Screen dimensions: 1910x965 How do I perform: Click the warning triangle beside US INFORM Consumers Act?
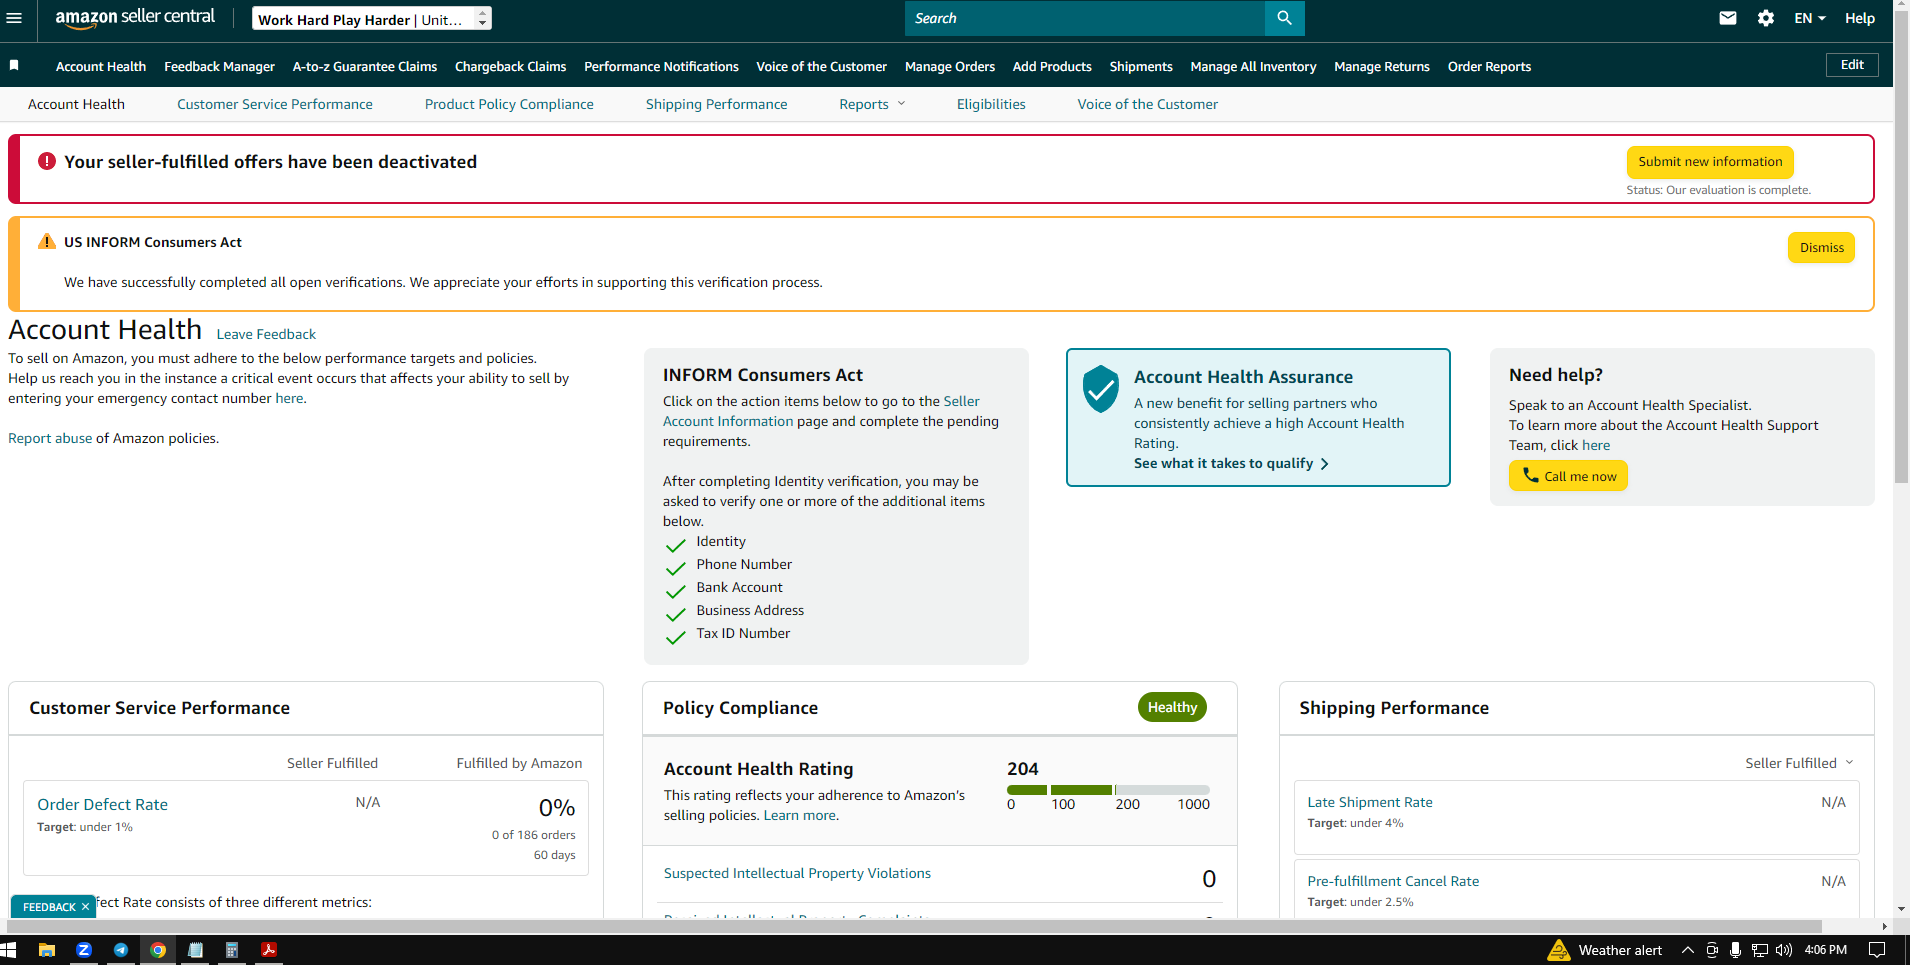(47, 242)
